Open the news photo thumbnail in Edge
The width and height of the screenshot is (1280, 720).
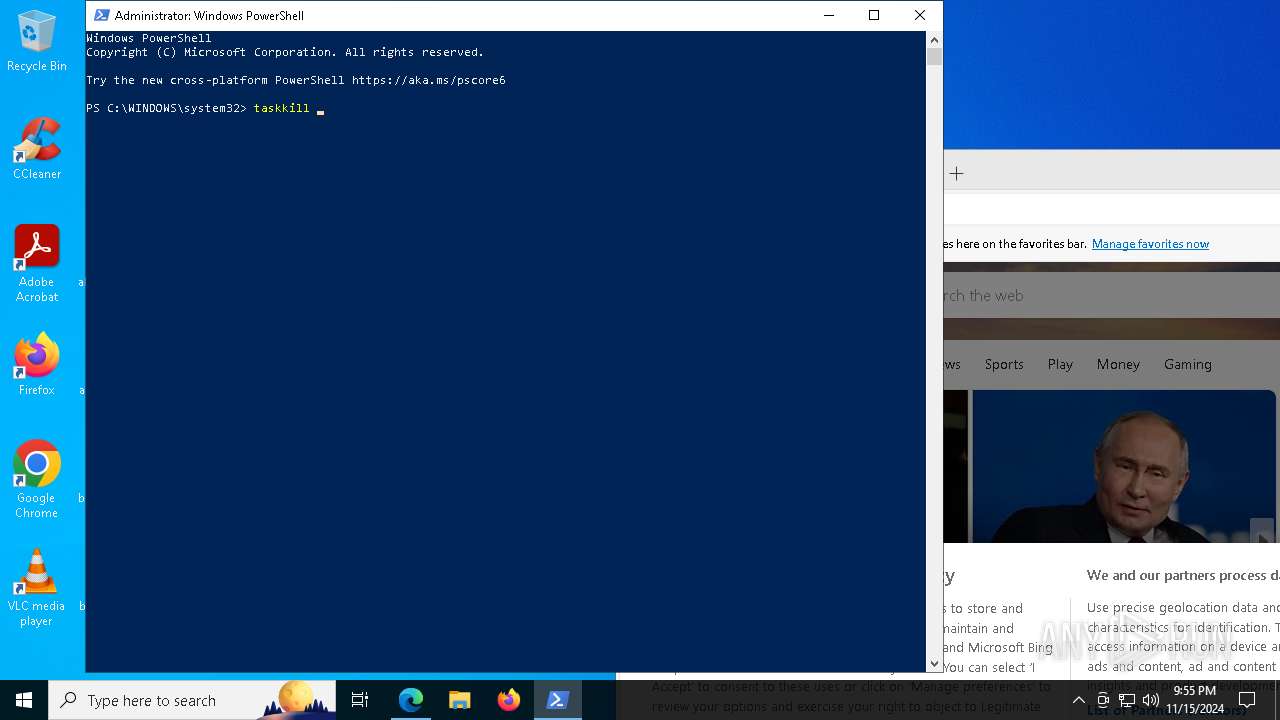pyautogui.click(x=1124, y=466)
